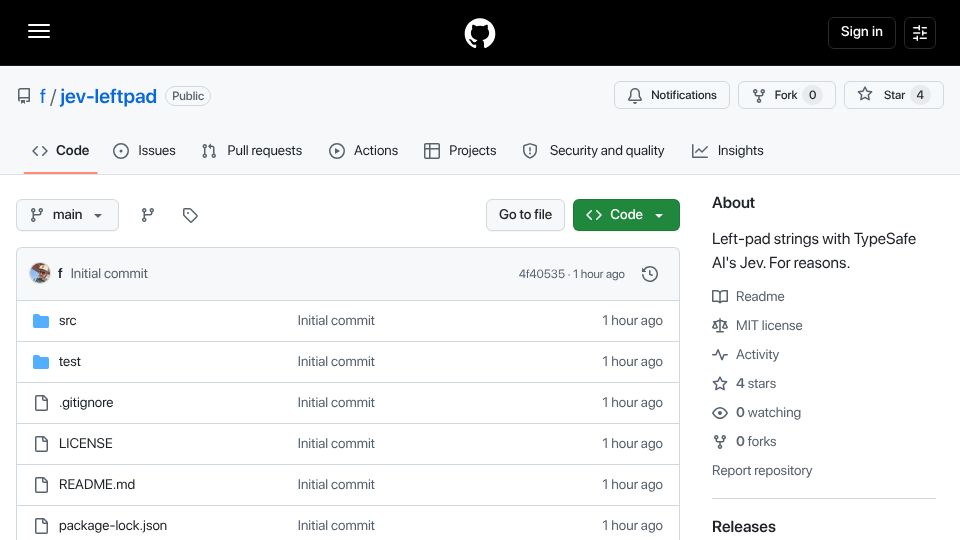View tags via the tag icon
The image size is (960, 540).
click(190, 215)
